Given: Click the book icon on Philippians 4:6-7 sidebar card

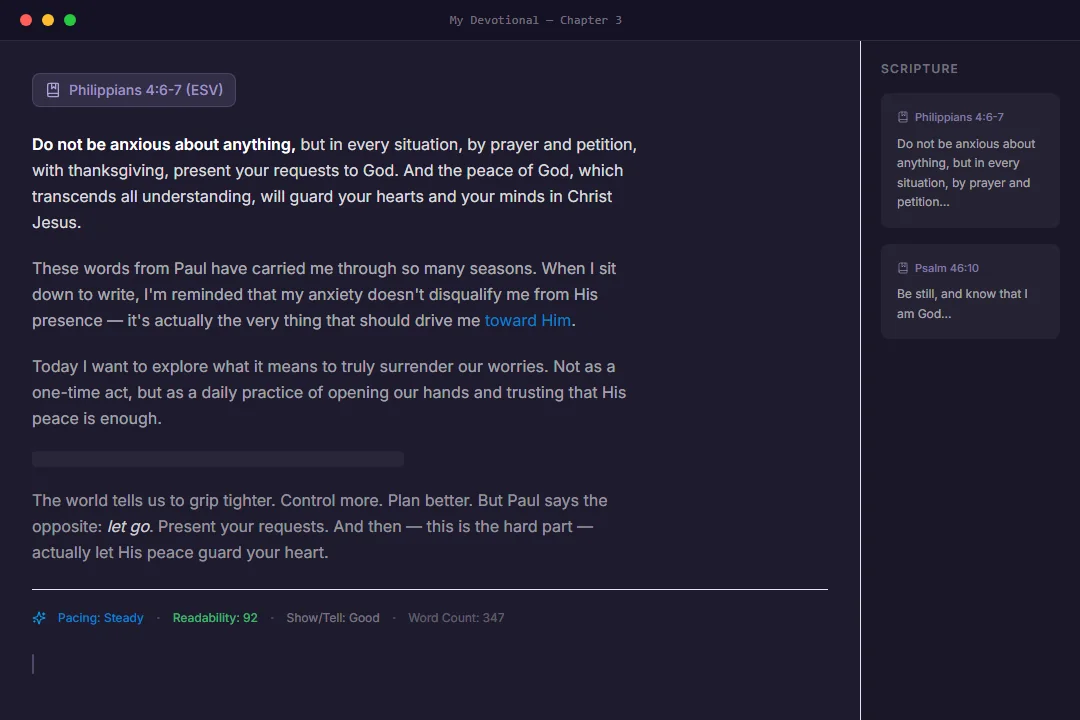Looking at the screenshot, I should [902, 117].
